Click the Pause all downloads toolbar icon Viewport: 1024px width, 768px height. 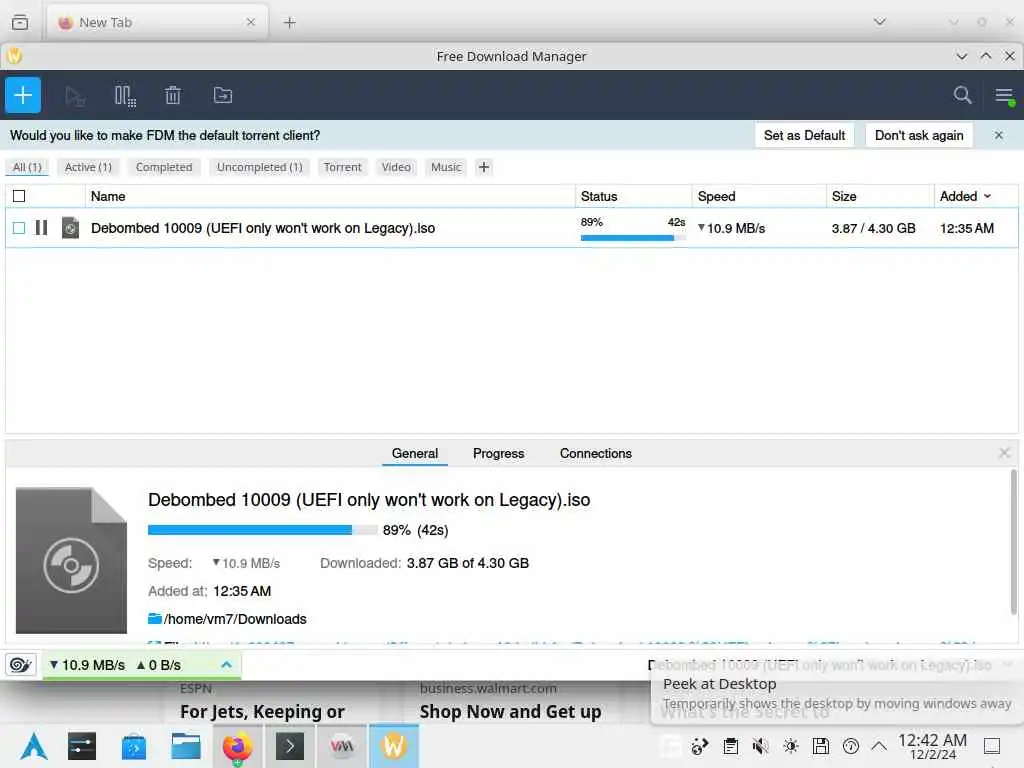(125, 96)
